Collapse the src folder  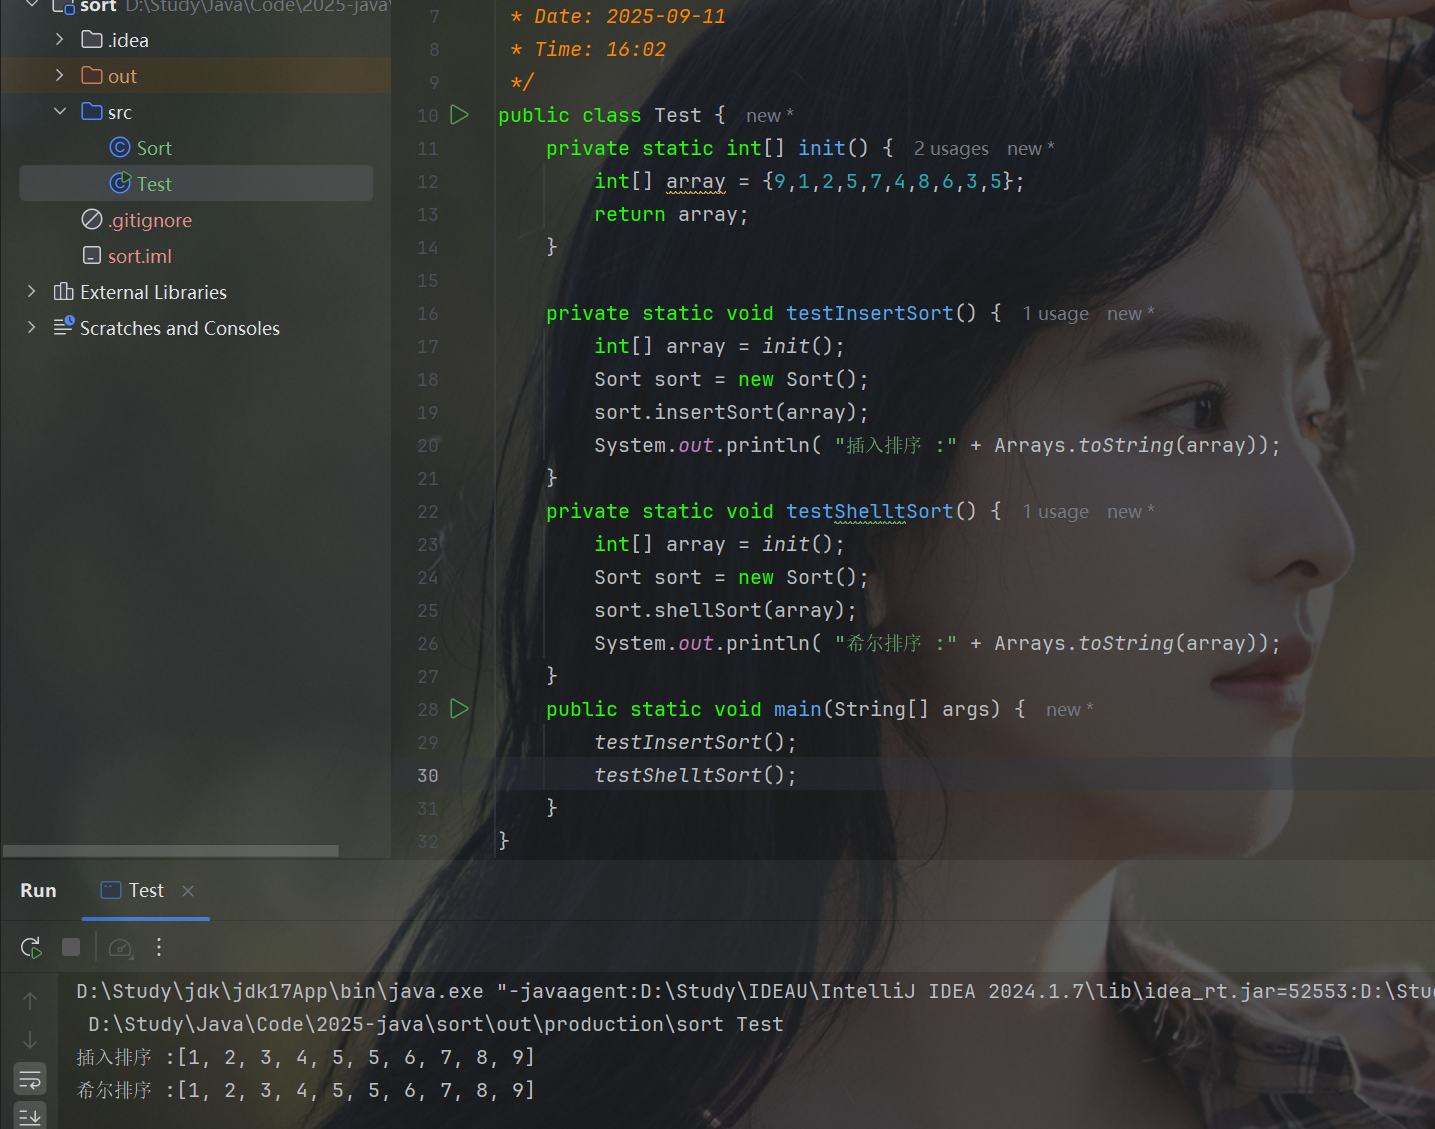click(x=60, y=112)
